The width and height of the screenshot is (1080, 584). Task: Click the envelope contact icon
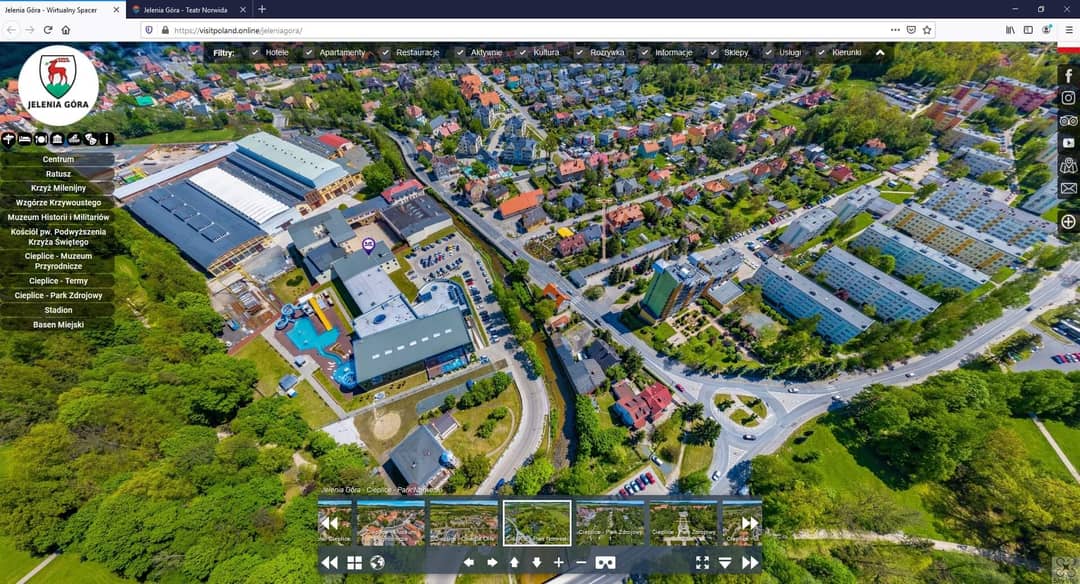point(1068,188)
